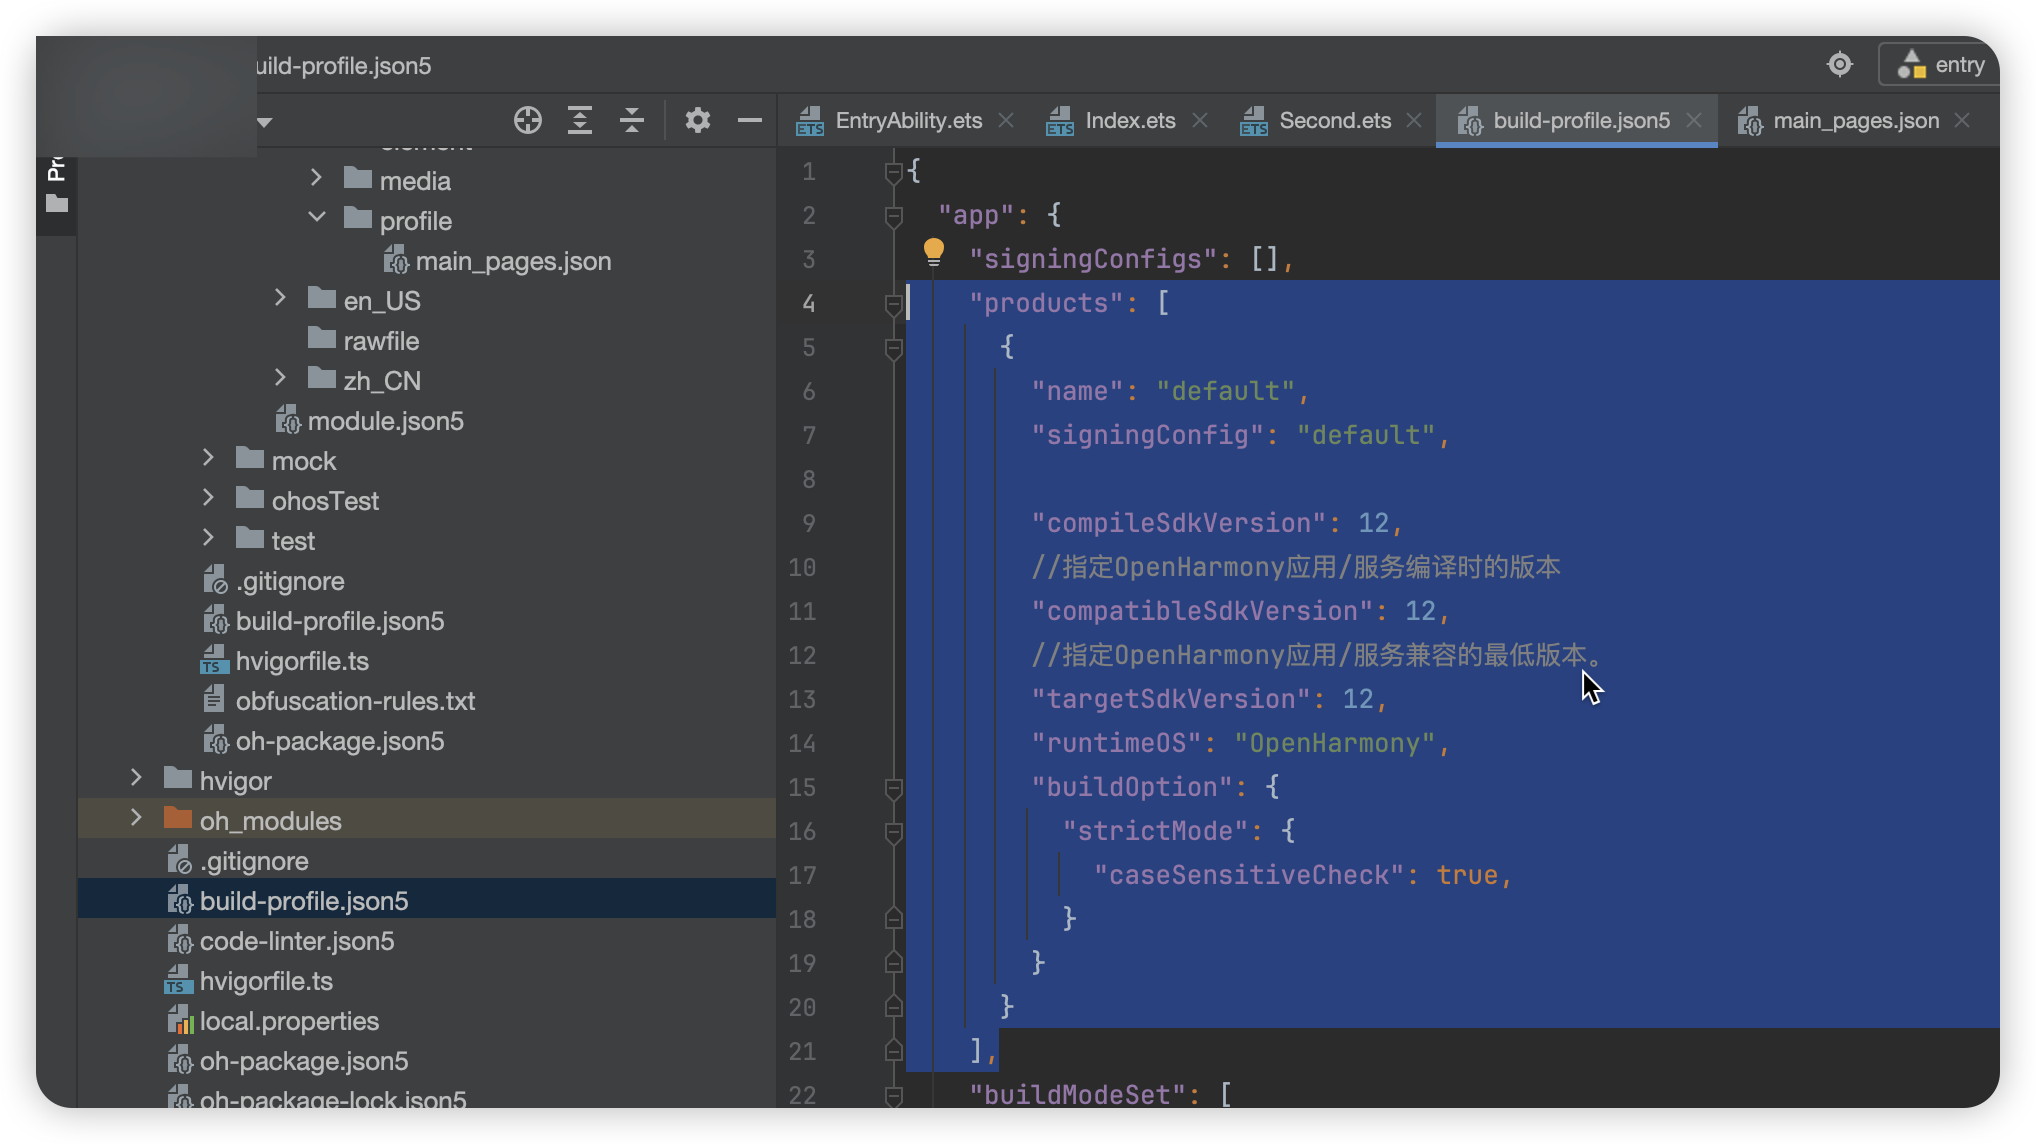The height and width of the screenshot is (1144, 2036).
Task: Click the Project tool window folder icon
Action: tap(57, 204)
